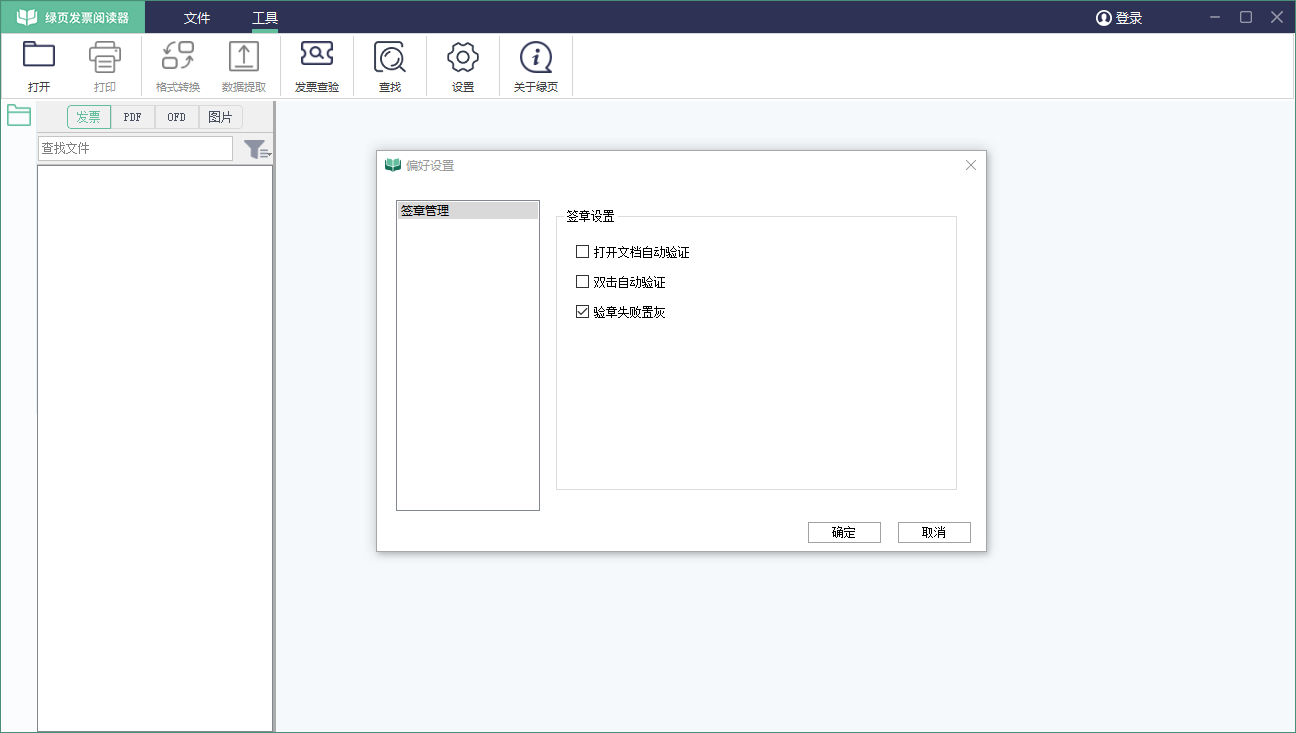The image size is (1296, 733).
Task: Click the 确定 button
Action: tap(844, 532)
